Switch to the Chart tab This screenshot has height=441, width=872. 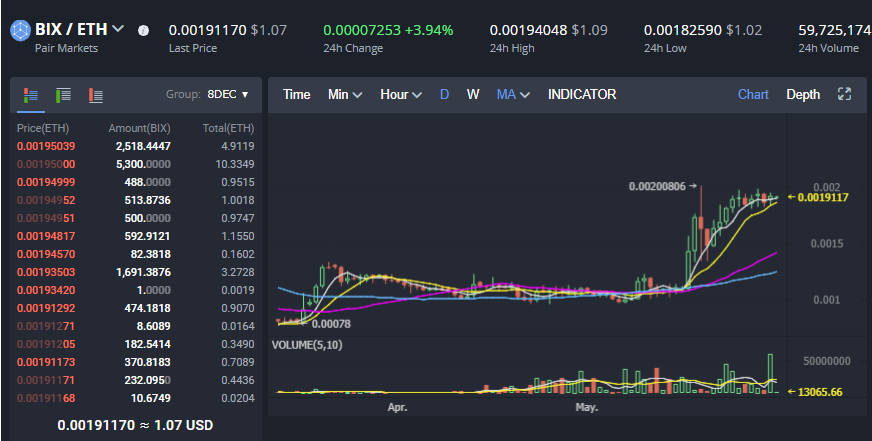(753, 94)
